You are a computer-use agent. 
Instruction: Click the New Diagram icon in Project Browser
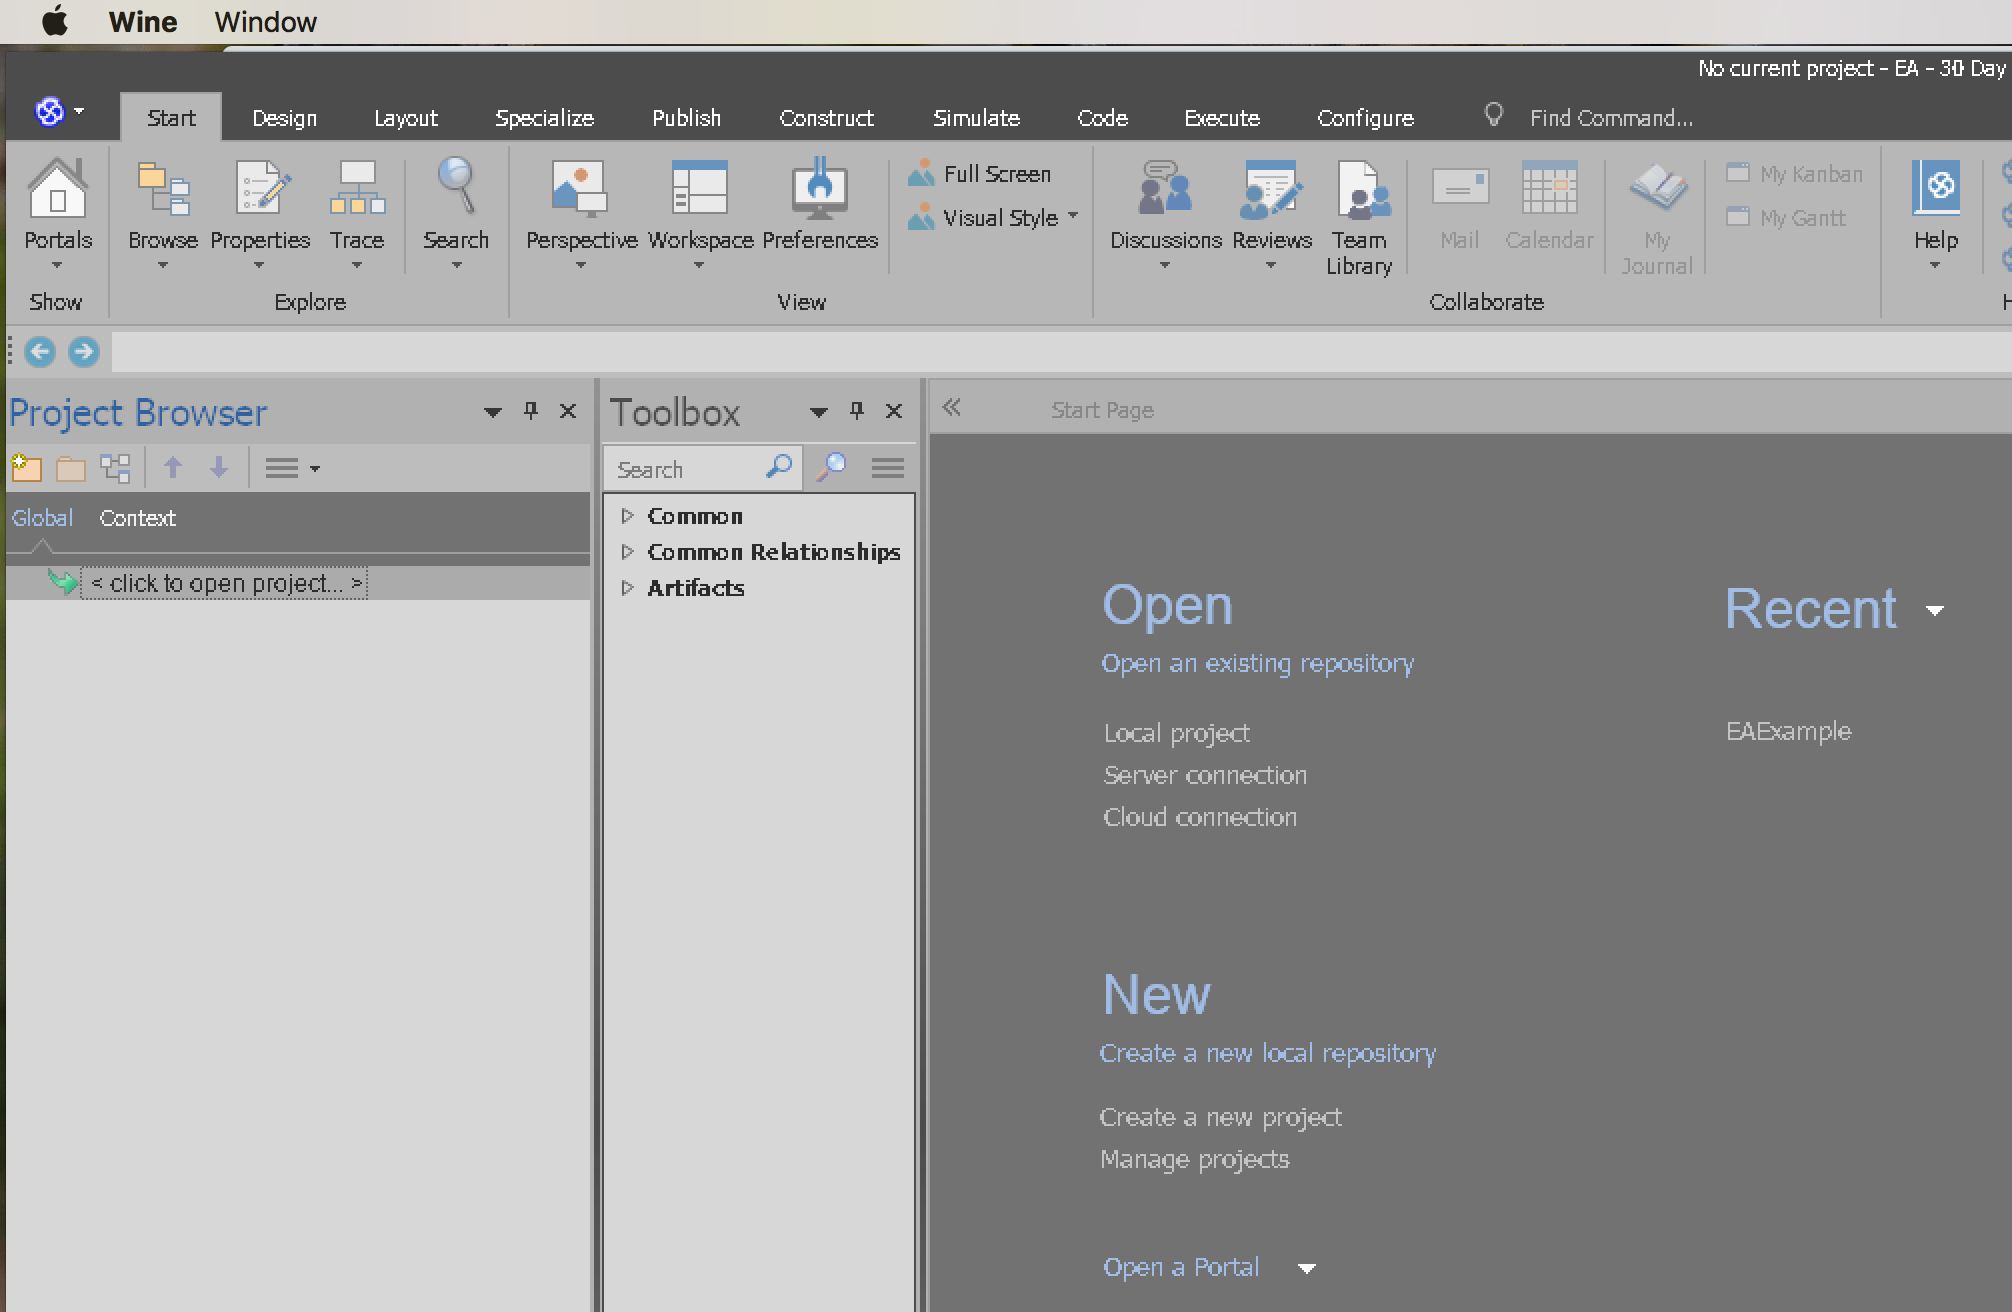click(x=115, y=468)
